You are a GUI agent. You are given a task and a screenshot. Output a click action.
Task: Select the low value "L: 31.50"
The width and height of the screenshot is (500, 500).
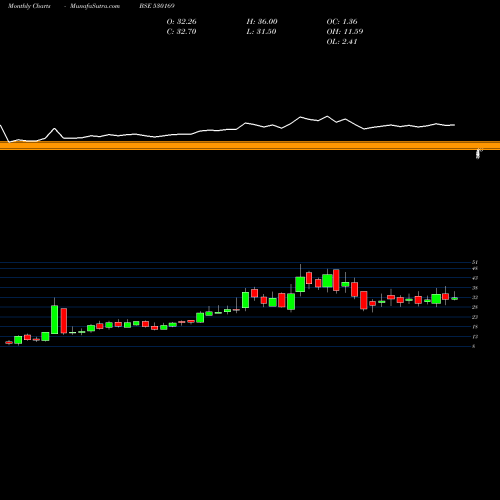pyautogui.click(x=261, y=32)
